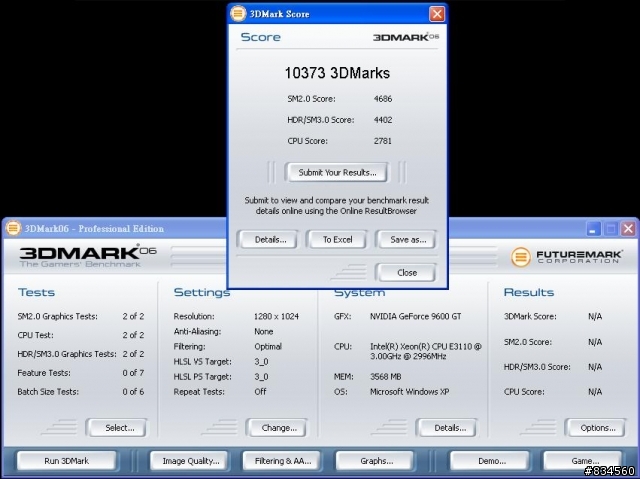Open the Image Quality tool
This screenshot has height=479, width=640.
click(x=189, y=461)
